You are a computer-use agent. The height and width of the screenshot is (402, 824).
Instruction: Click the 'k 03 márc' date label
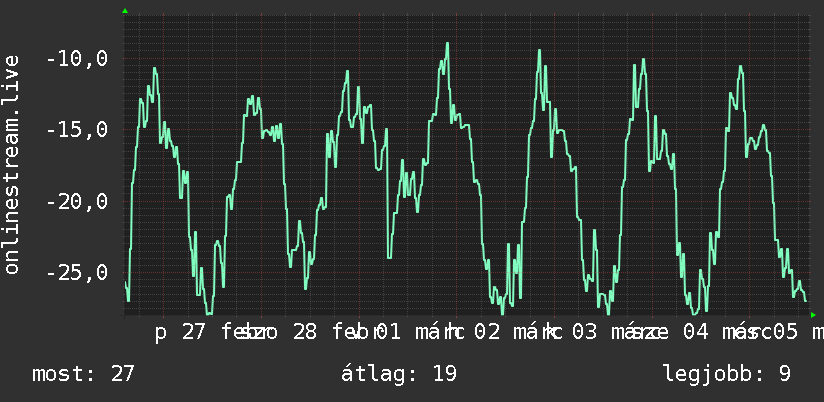602,333
